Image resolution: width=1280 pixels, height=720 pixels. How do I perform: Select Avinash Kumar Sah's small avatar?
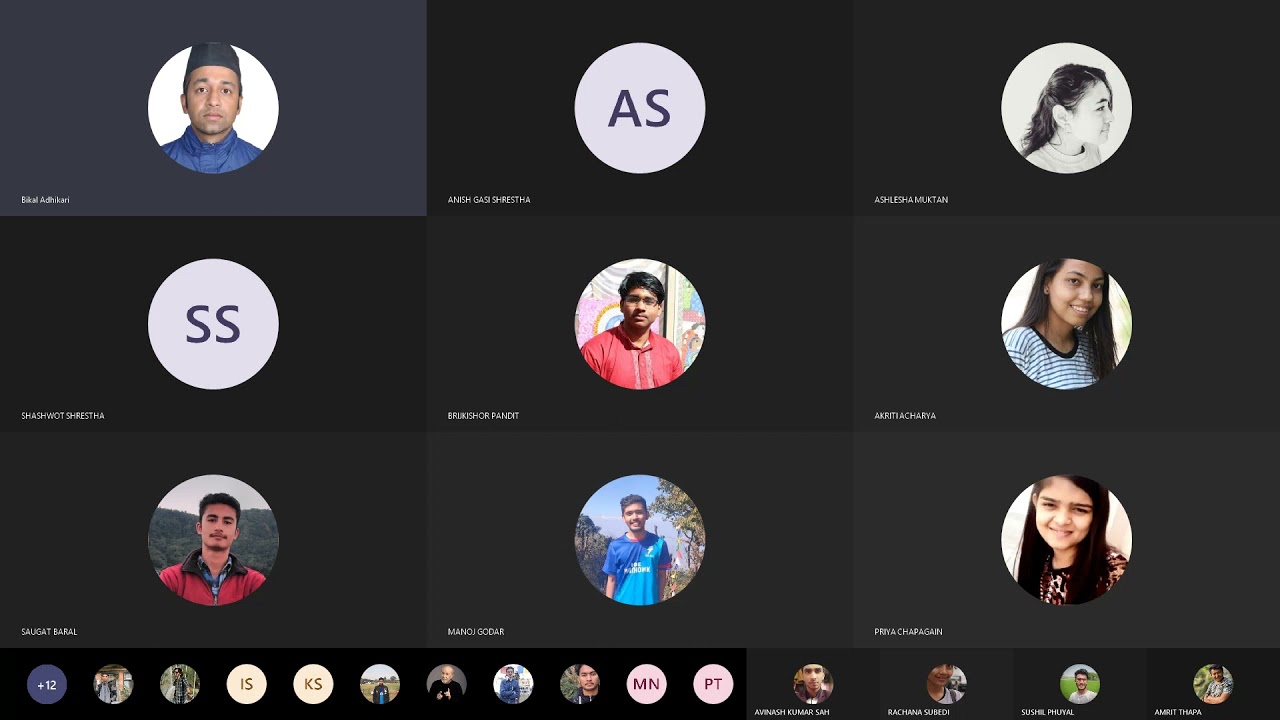click(813, 684)
